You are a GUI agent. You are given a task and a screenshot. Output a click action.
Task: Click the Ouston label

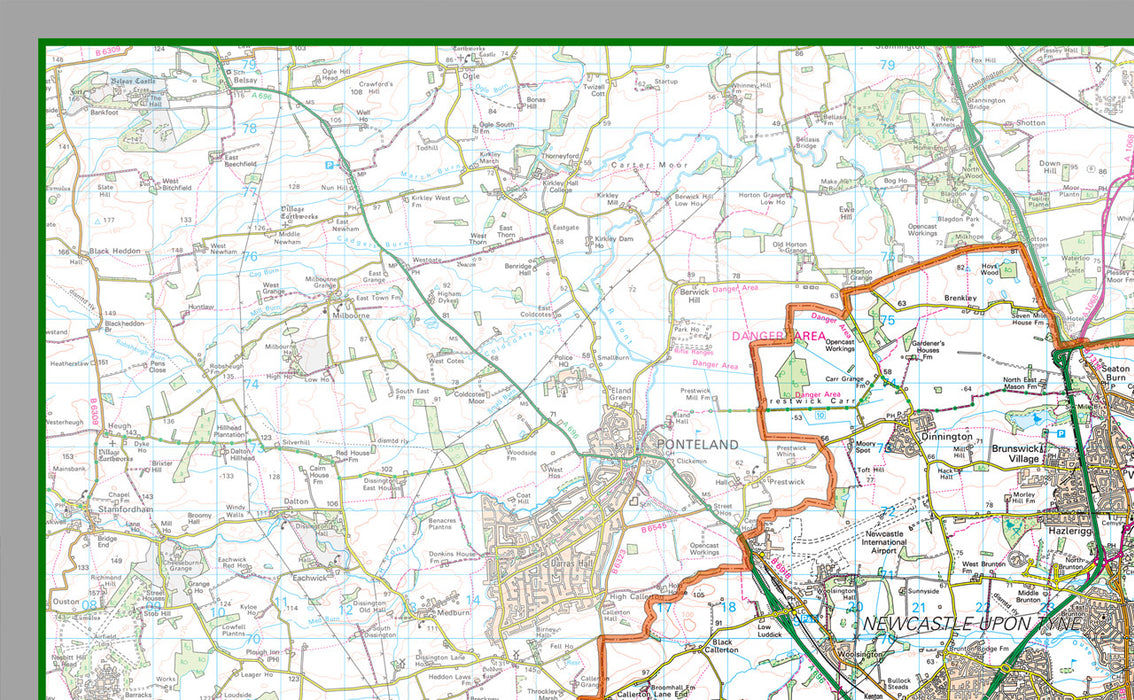[66, 602]
